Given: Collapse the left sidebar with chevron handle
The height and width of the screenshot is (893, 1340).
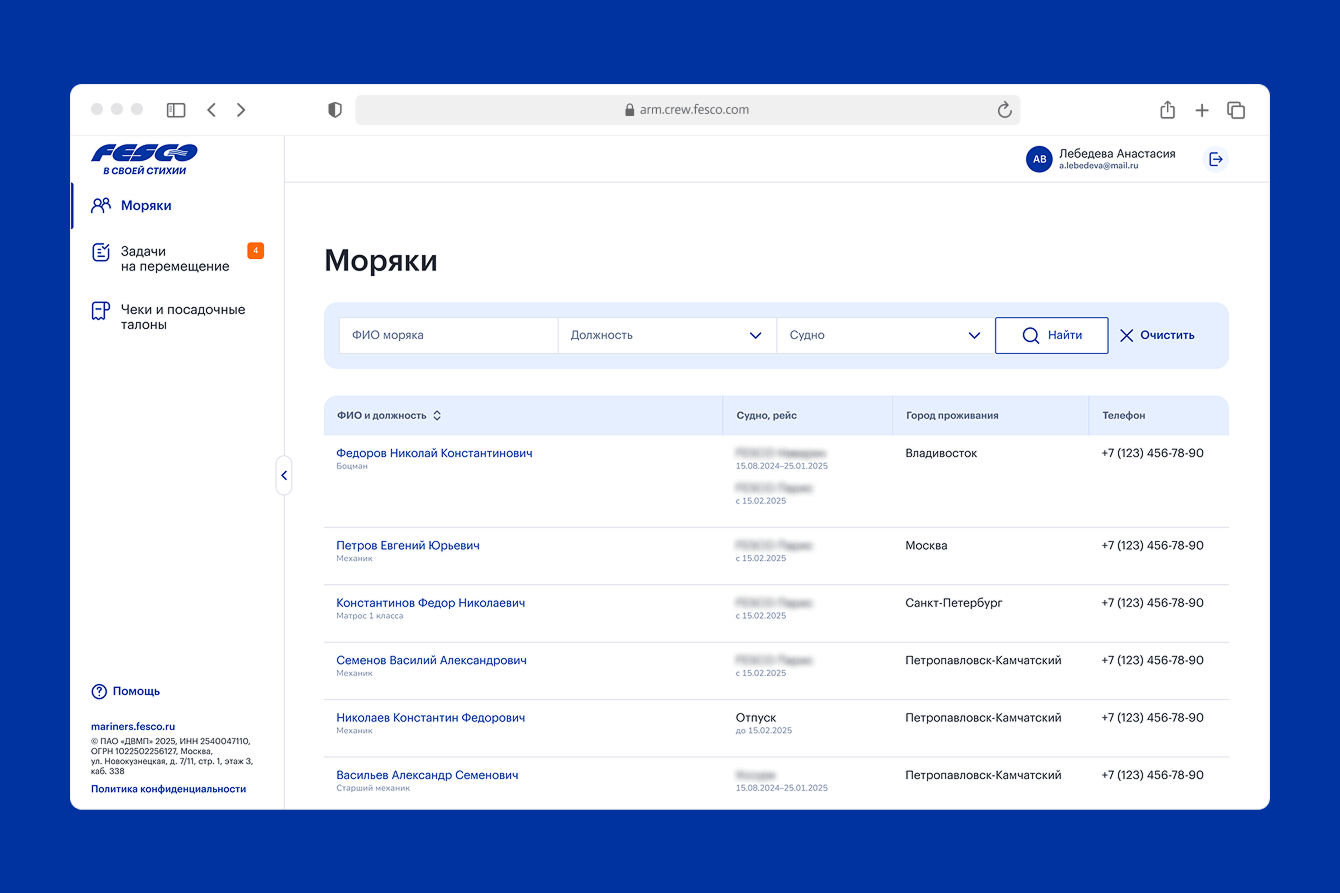Looking at the screenshot, I should point(284,476).
